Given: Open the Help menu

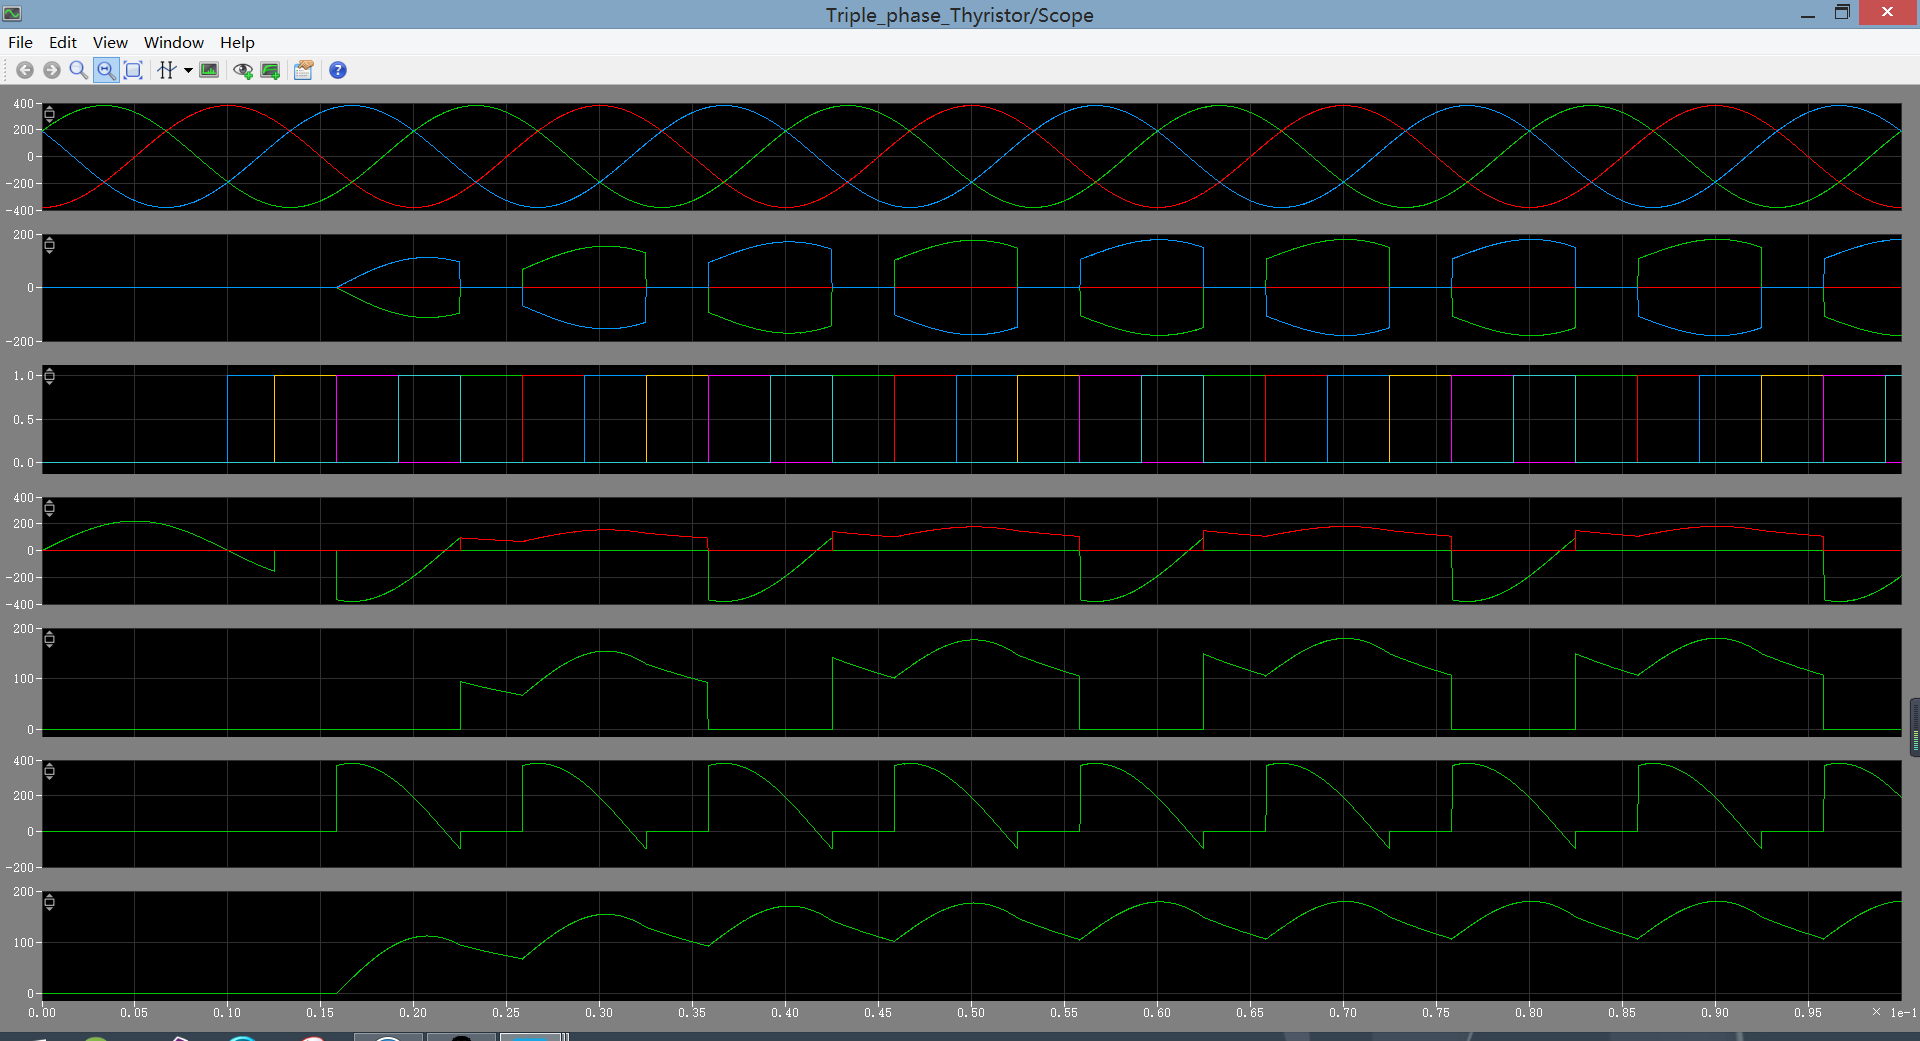Looking at the screenshot, I should [237, 42].
